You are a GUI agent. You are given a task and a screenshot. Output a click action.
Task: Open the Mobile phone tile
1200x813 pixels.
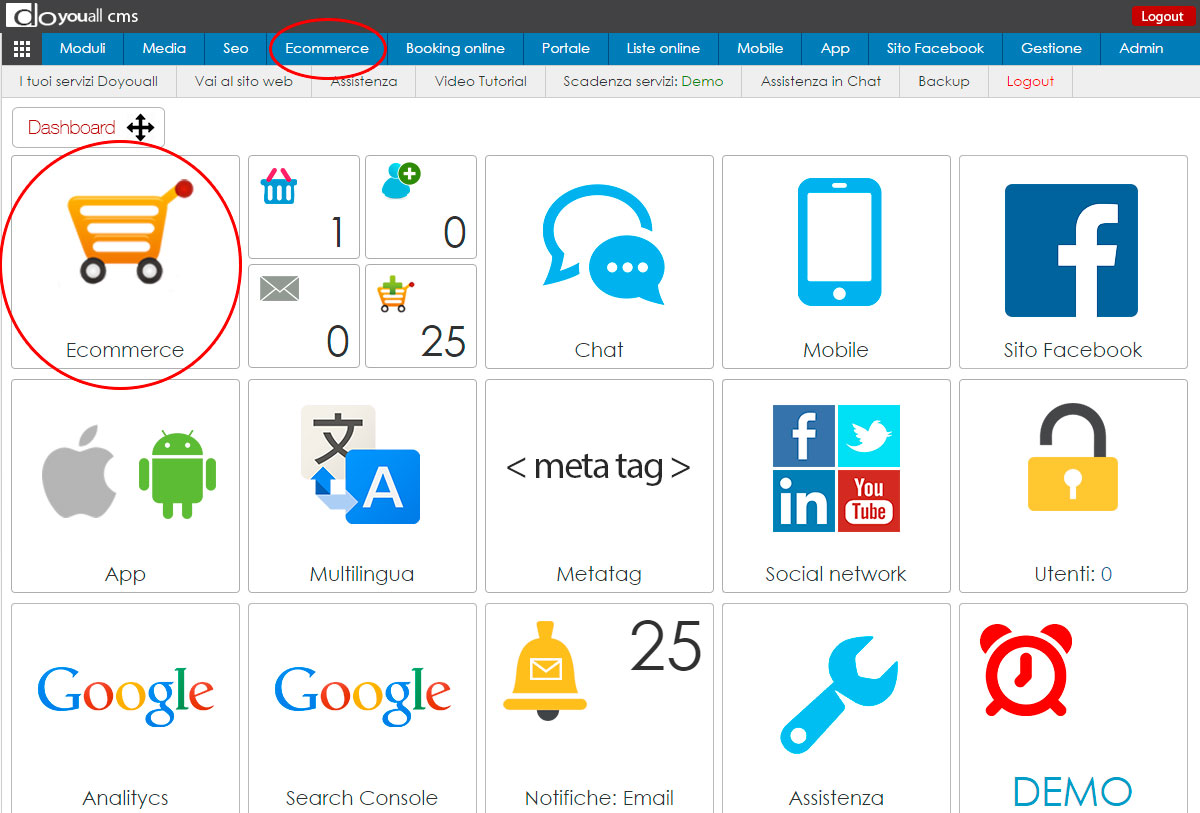[836, 262]
